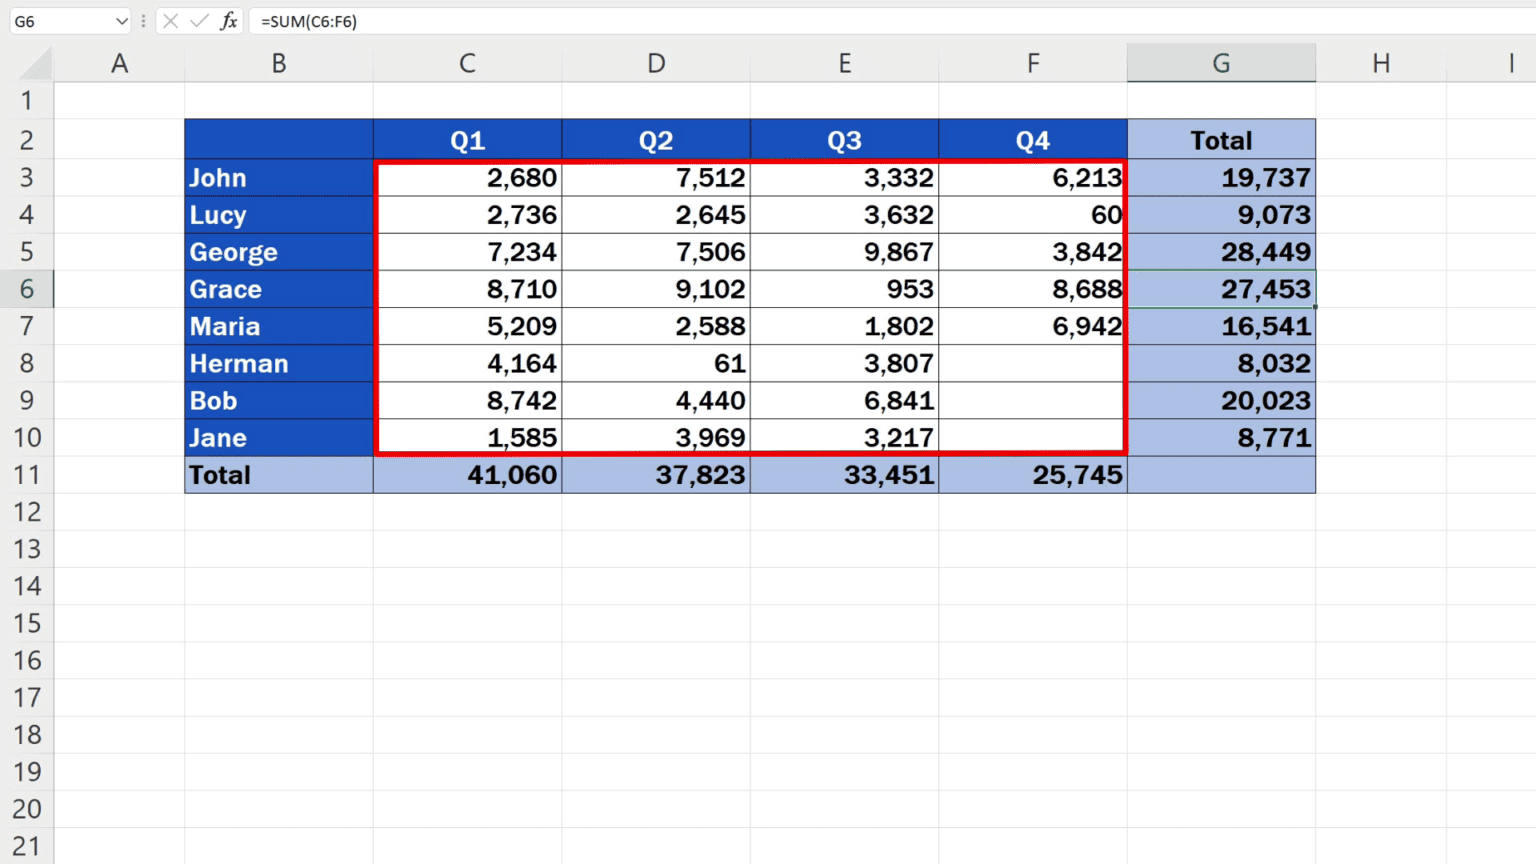Viewport: 1536px width, 864px height.
Task: Select Grace's Q2 value of 9,102
Action: click(656, 288)
